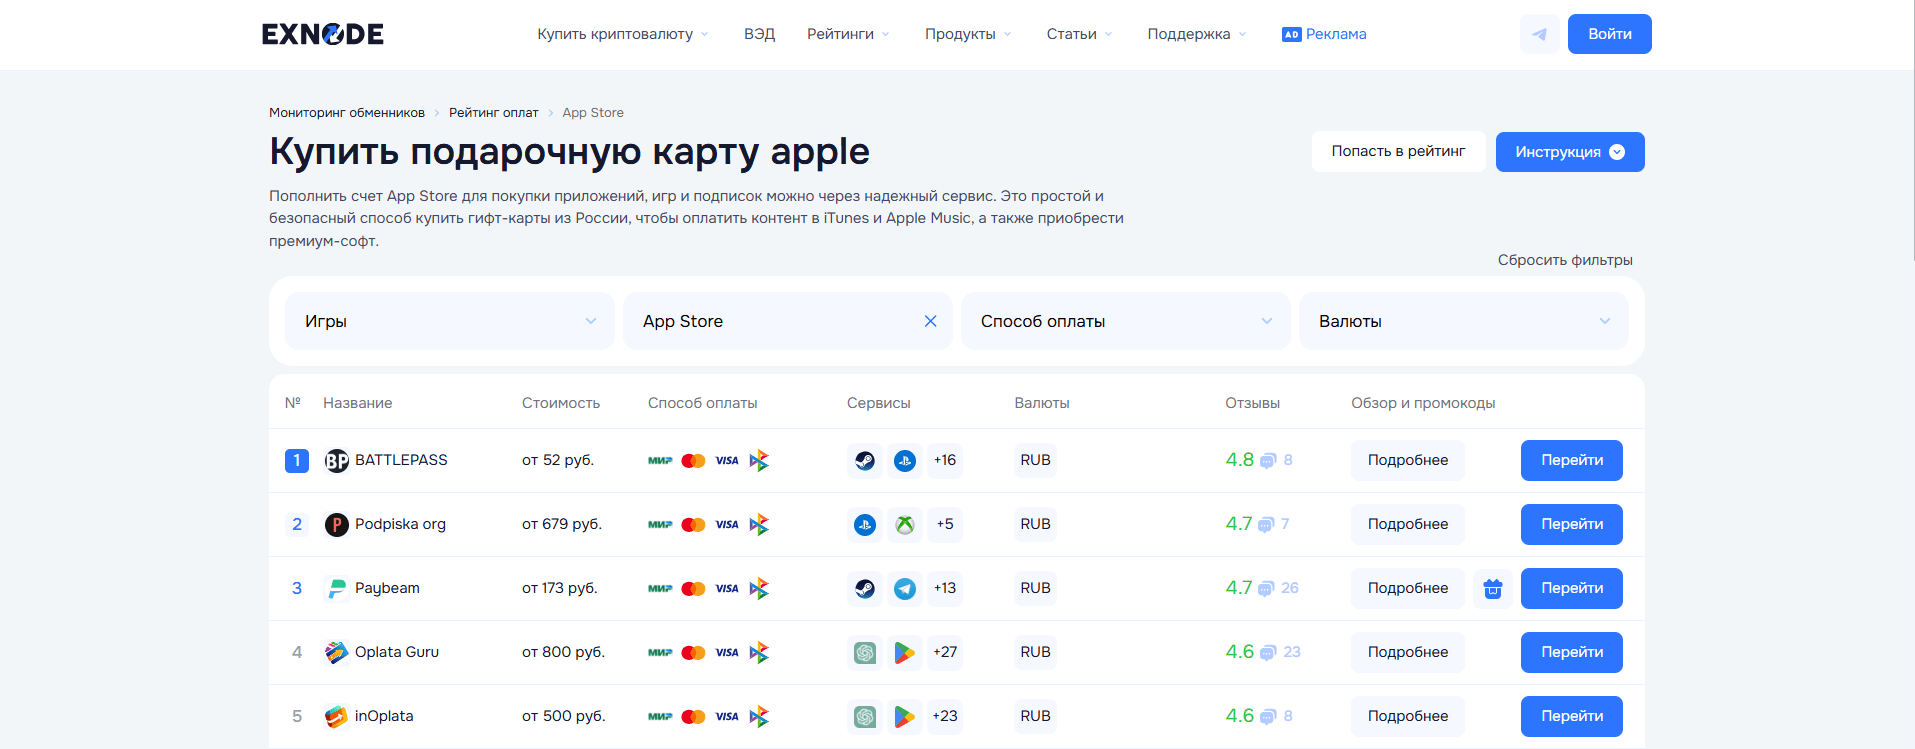
Task: Open the Способ оплаты filter dropdown
Action: point(1125,321)
